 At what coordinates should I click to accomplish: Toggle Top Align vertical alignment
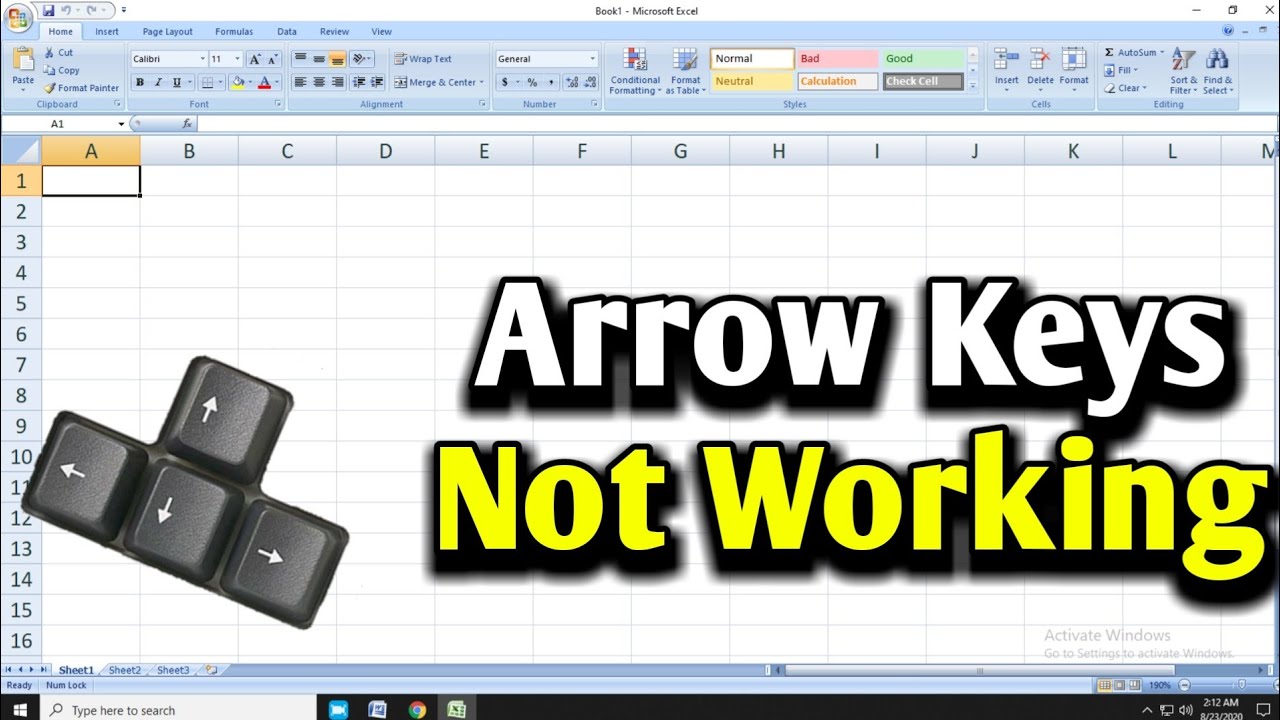pos(301,59)
